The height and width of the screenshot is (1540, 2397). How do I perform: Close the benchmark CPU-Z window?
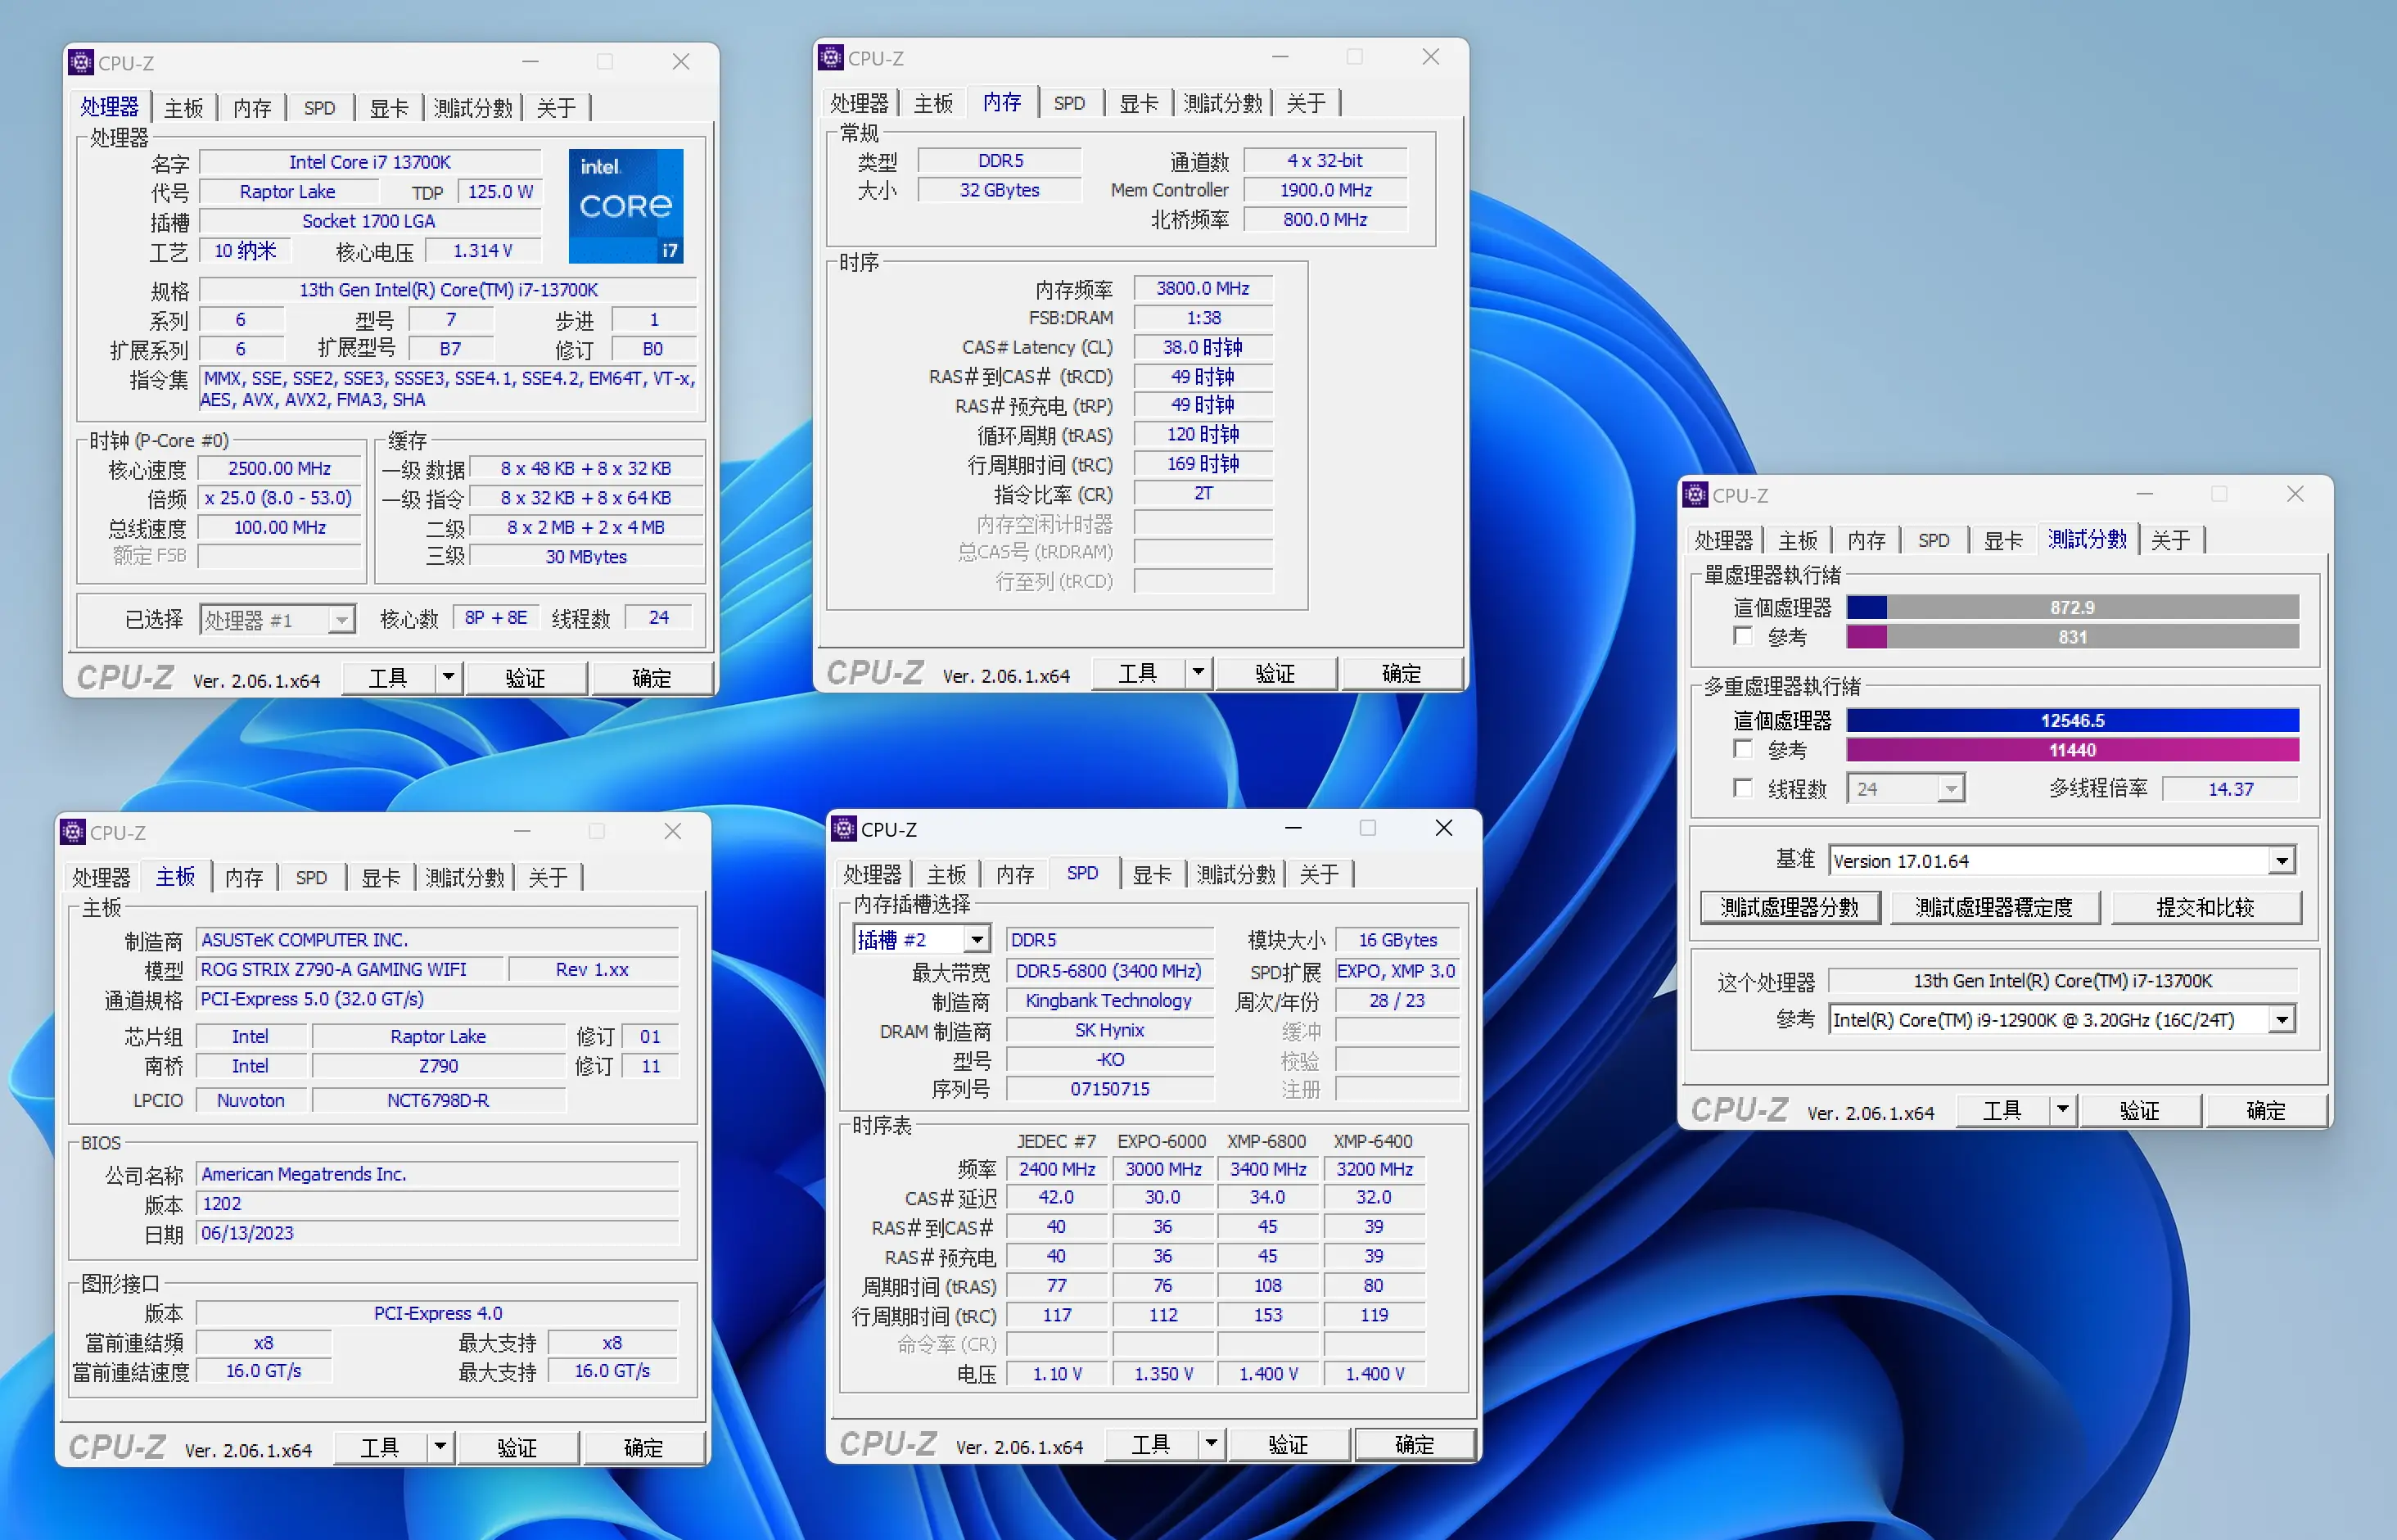pyautogui.click(x=2295, y=494)
